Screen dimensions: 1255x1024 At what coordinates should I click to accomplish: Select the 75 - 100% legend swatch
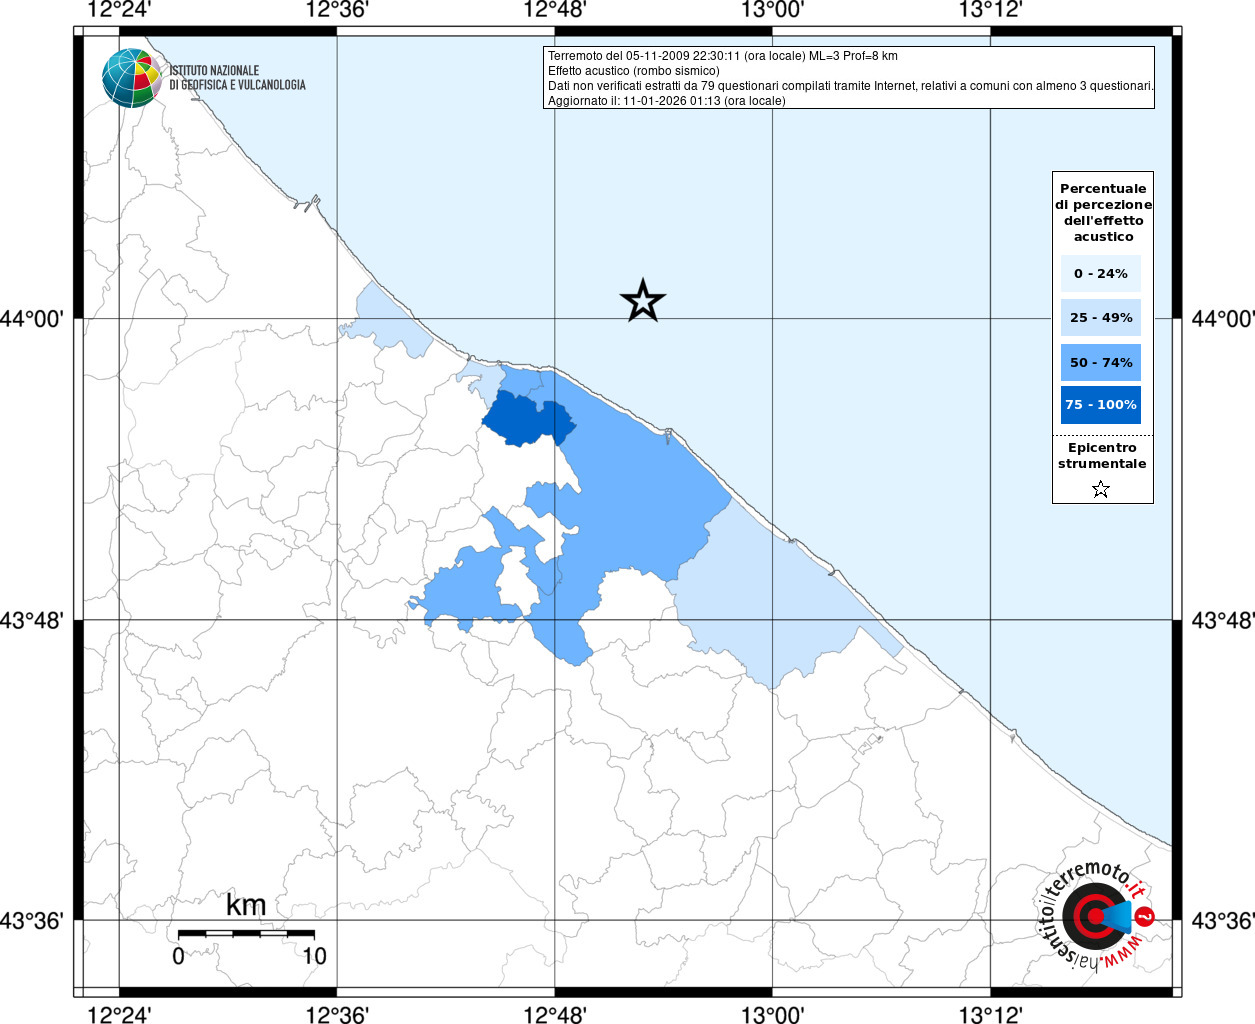tap(1101, 405)
